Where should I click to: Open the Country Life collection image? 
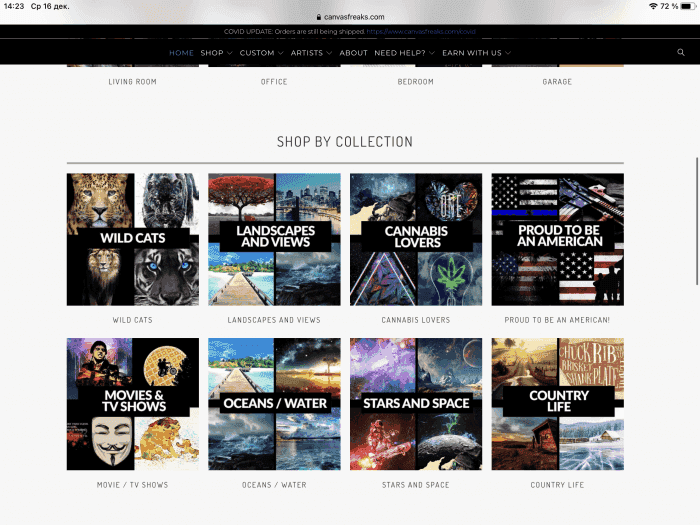(x=557, y=404)
